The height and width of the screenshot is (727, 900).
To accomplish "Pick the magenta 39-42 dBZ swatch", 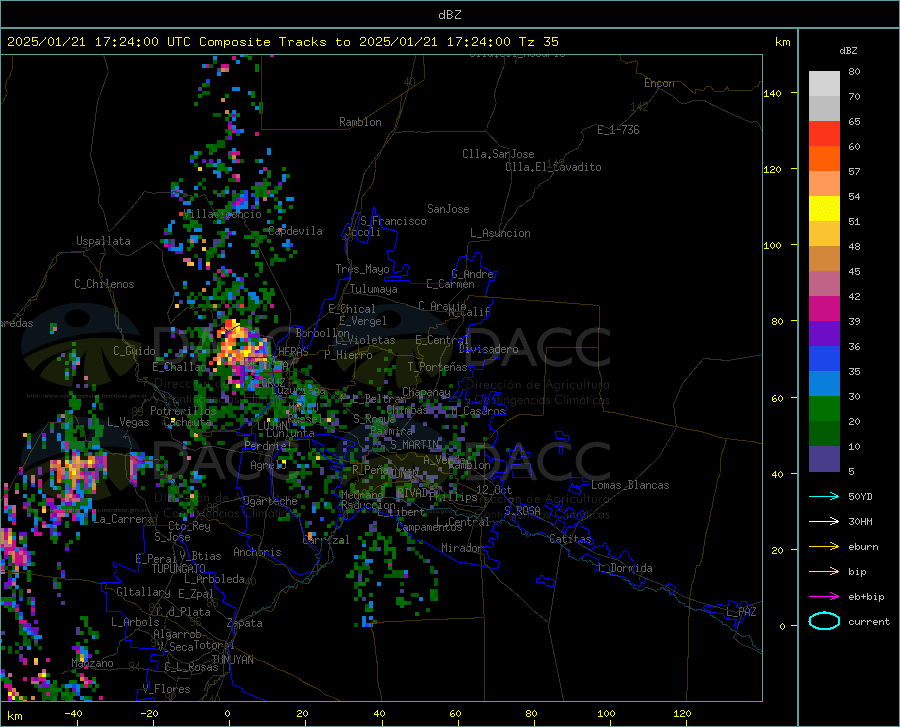I will [824, 309].
